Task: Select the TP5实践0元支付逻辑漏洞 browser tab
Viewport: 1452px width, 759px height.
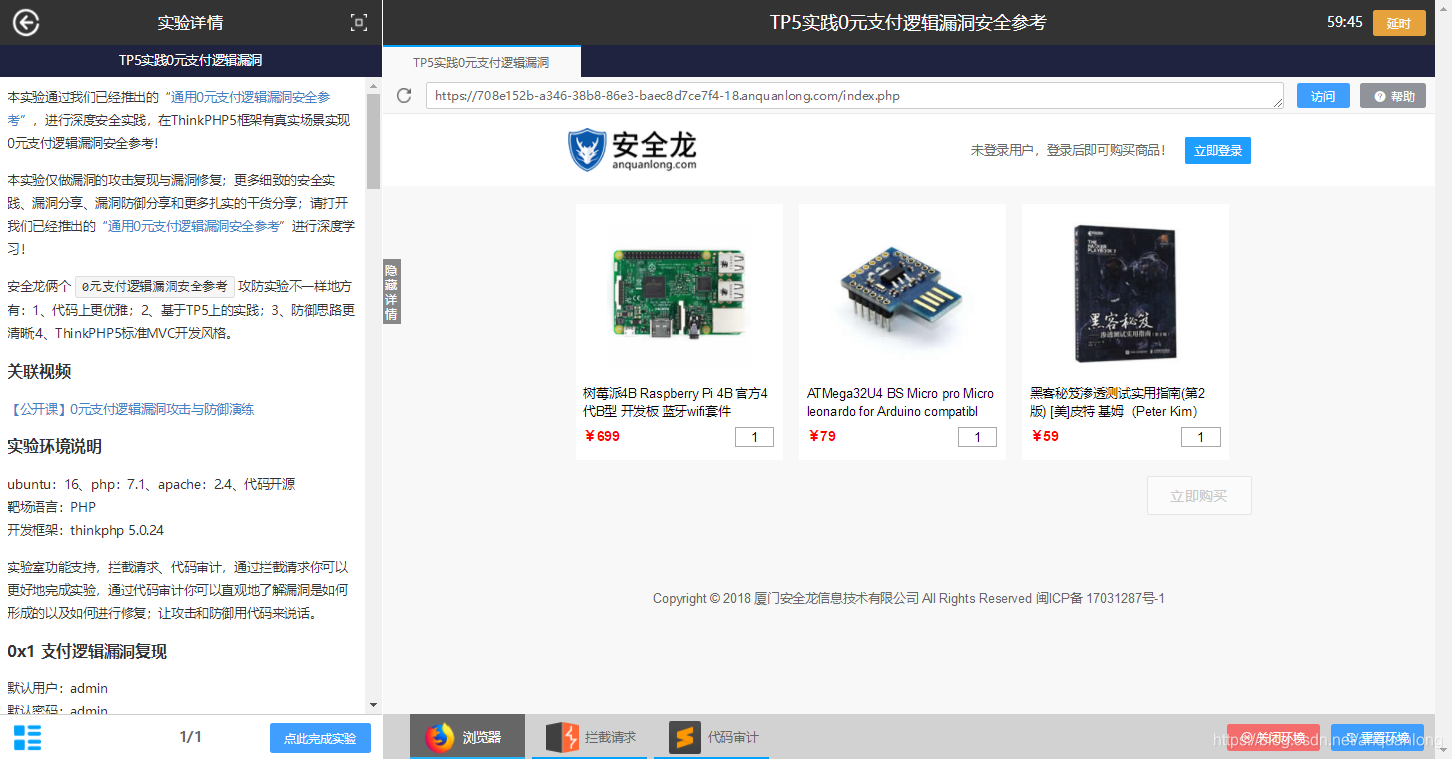Action: pos(481,62)
